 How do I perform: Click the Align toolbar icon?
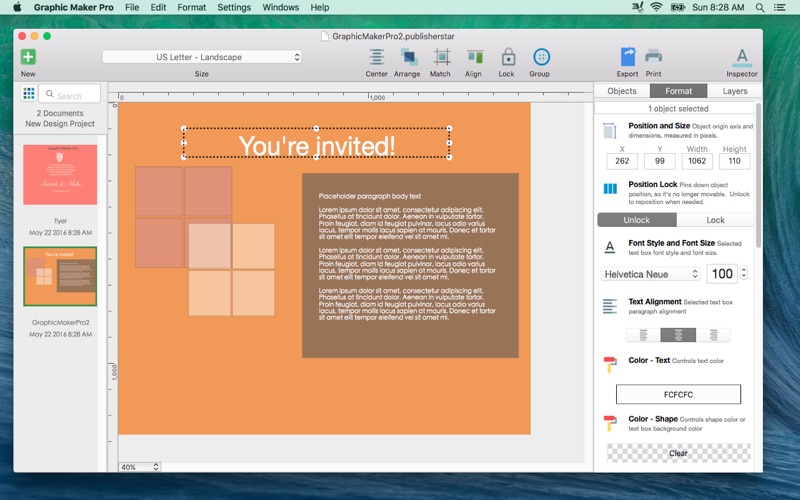pos(475,57)
